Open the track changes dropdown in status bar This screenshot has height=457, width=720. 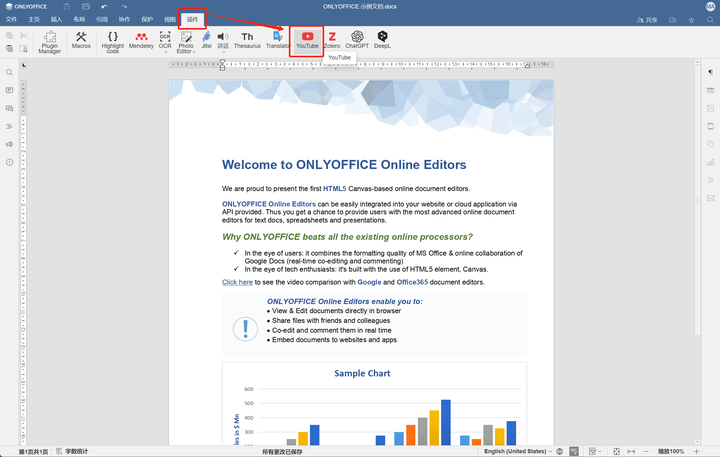[595, 451]
